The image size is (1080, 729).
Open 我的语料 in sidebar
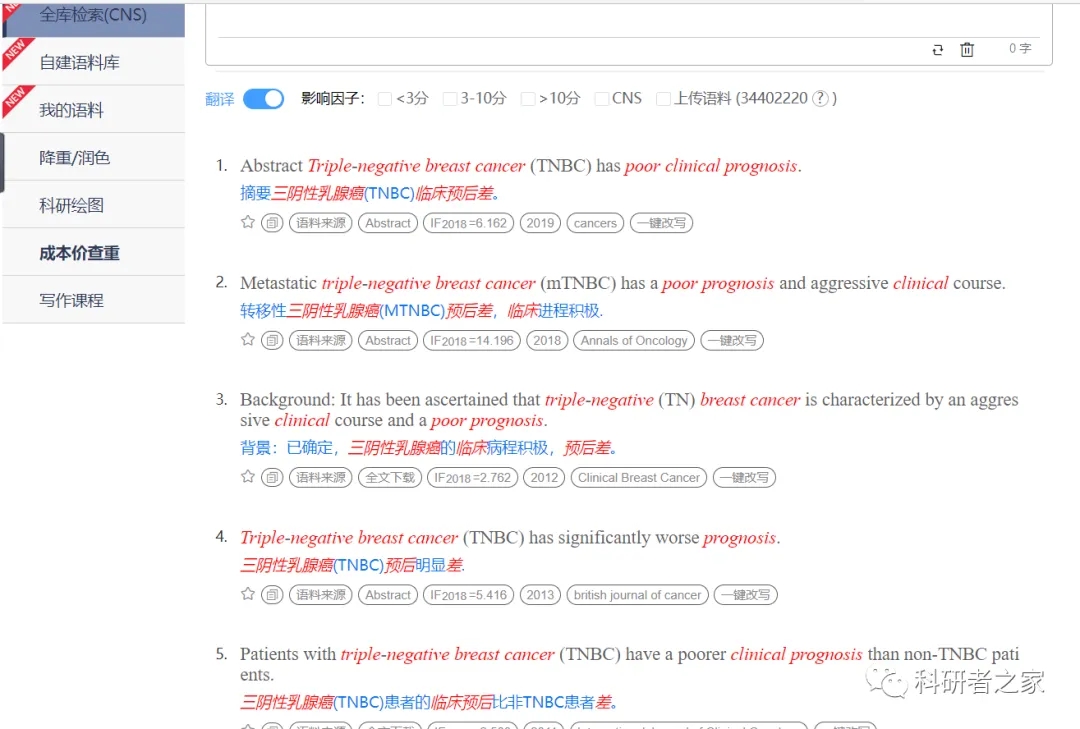tap(94, 110)
